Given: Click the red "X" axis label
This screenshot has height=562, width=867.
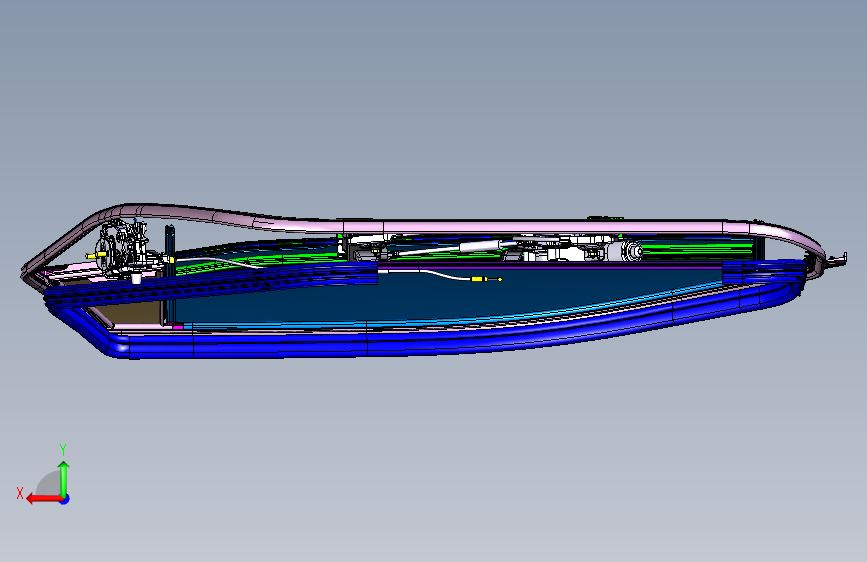Looking at the screenshot, I should click(20, 493).
